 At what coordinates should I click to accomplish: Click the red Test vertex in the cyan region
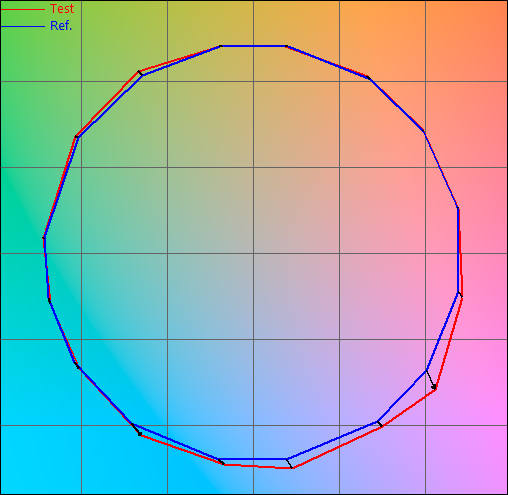click(140, 434)
